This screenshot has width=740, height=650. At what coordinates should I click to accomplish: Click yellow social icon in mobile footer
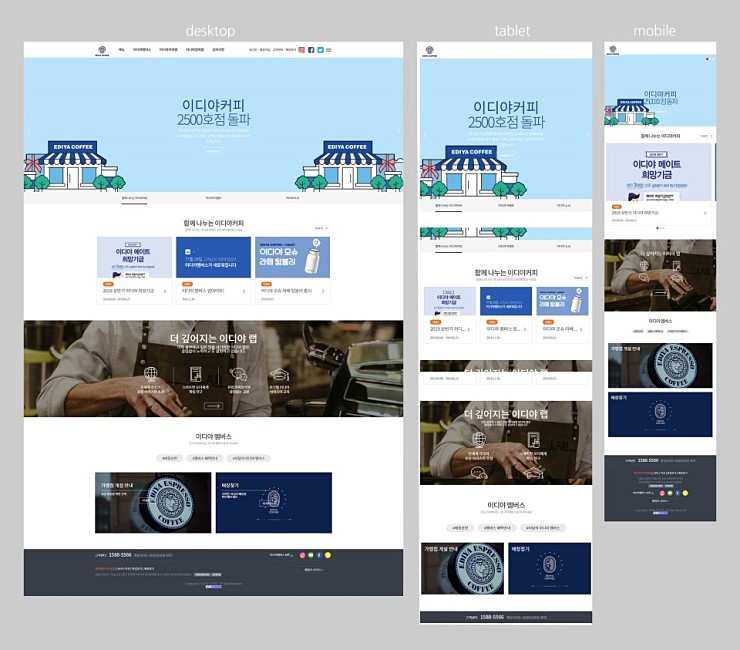click(x=685, y=493)
